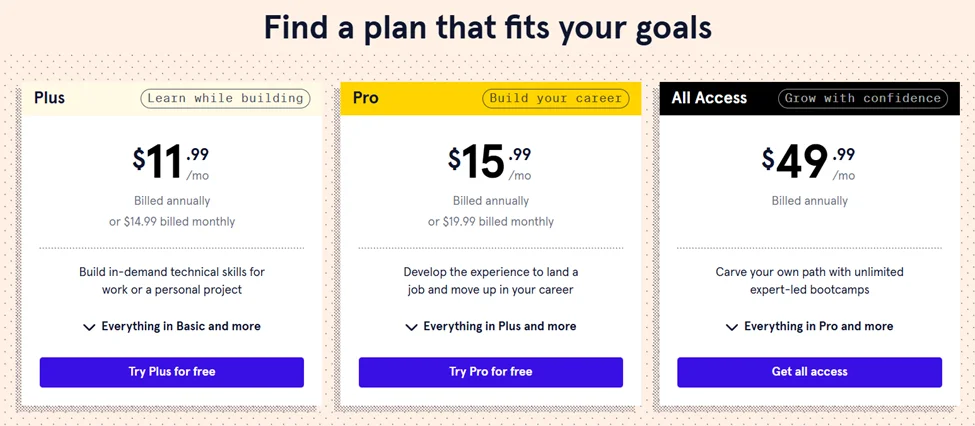This screenshot has height=426, width=975.
Task: Click the Try Pro for free button
Action: pos(490,372)
